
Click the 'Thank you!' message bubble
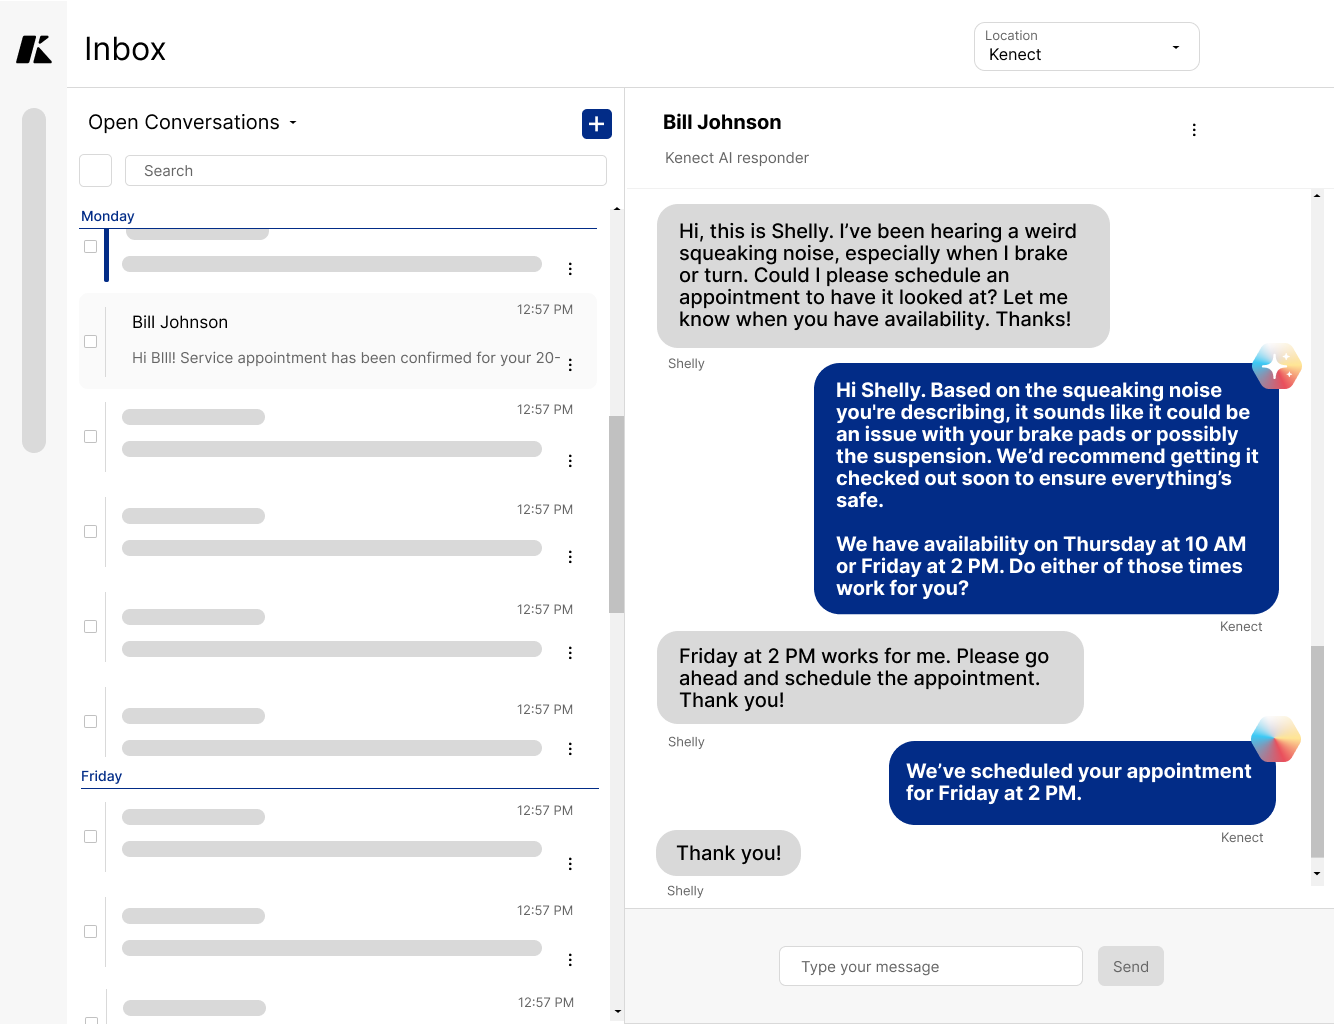728,853
